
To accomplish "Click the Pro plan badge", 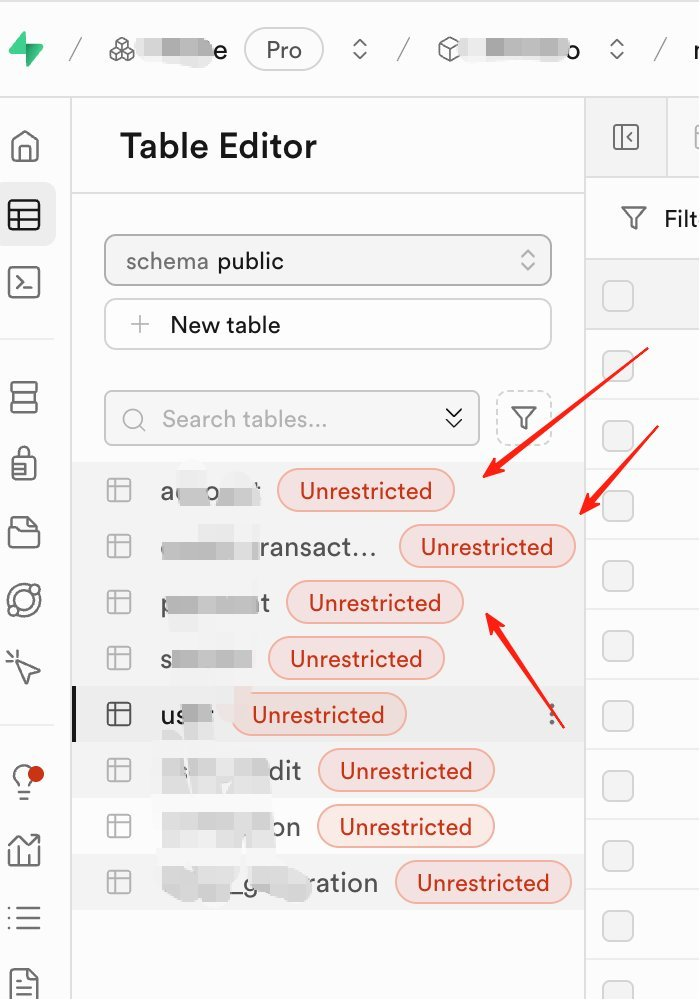I will (284, 50).
